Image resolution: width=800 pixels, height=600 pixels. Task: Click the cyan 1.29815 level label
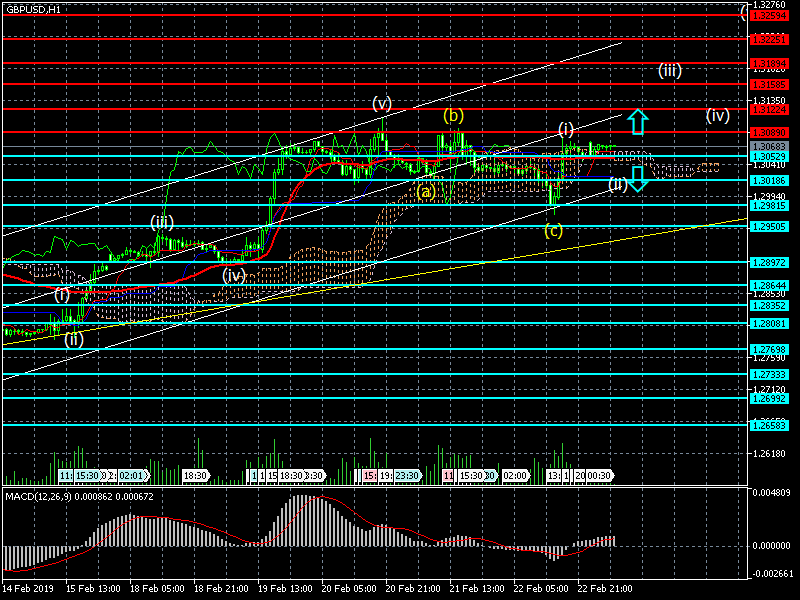click(769, 205)
